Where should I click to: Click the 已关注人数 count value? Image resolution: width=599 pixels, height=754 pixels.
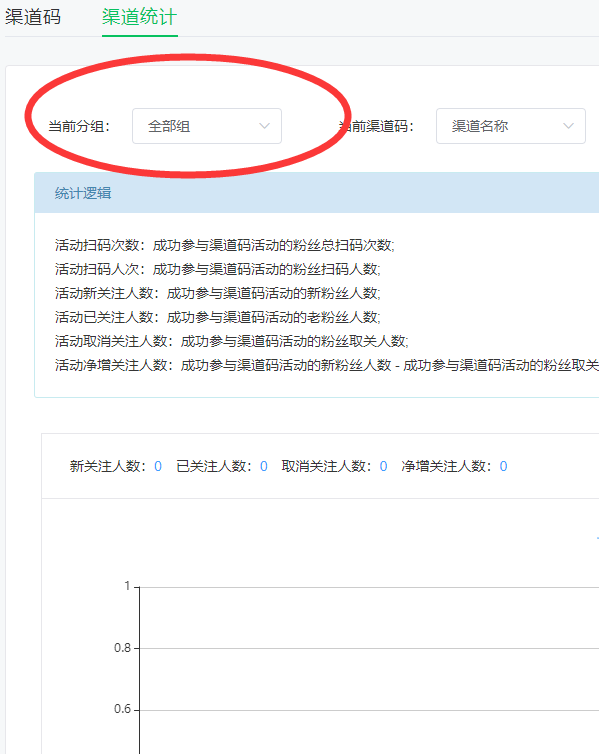(263, 466)
